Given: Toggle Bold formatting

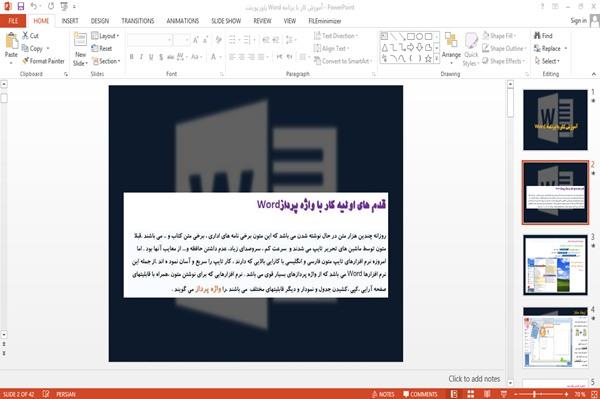Looking at the screenshot, I should click(131, 57).
